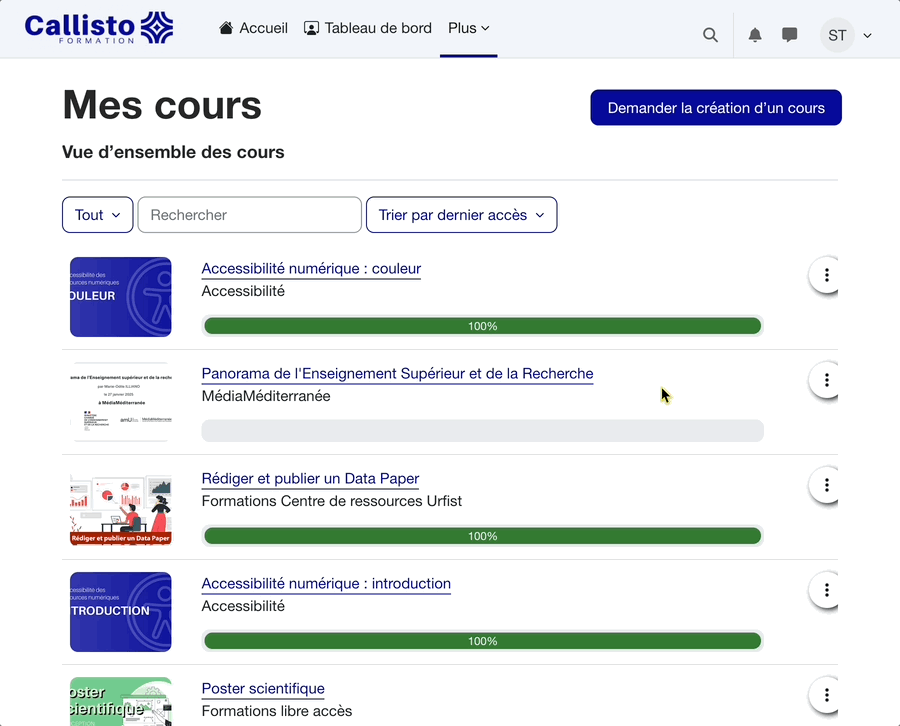Click Accessibilité category under the introduction course
This screenshot has width=900, height=726.
pyautogui.click(x=243, y=606)
